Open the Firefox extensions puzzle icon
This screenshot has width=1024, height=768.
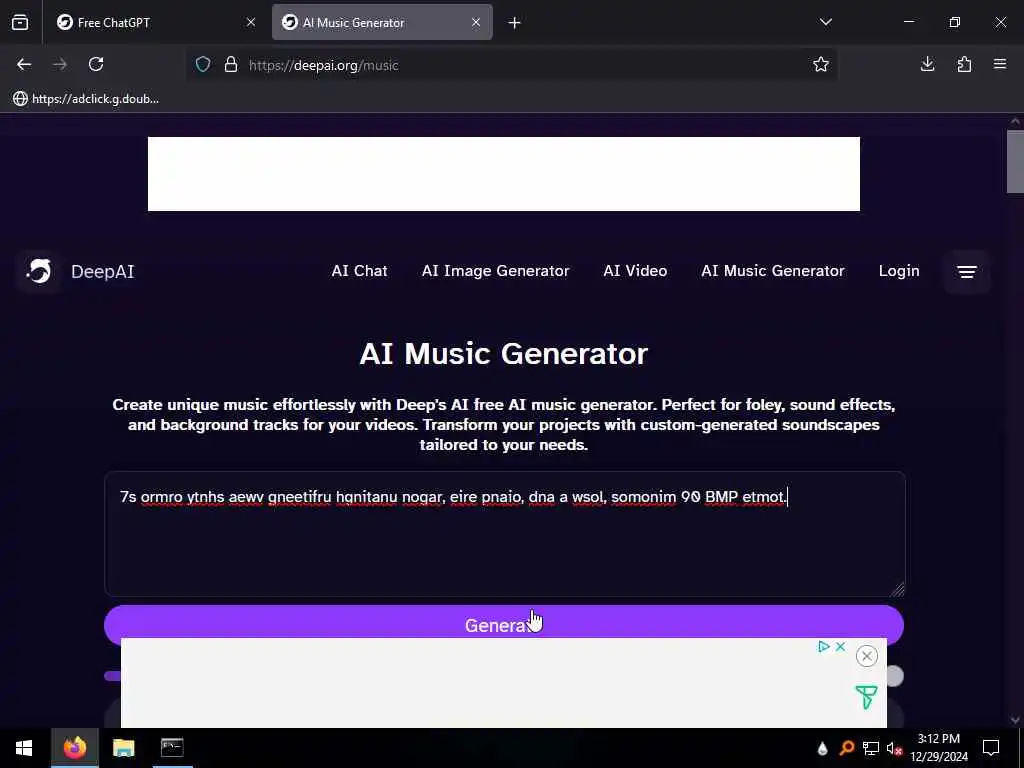pos(964,64)
